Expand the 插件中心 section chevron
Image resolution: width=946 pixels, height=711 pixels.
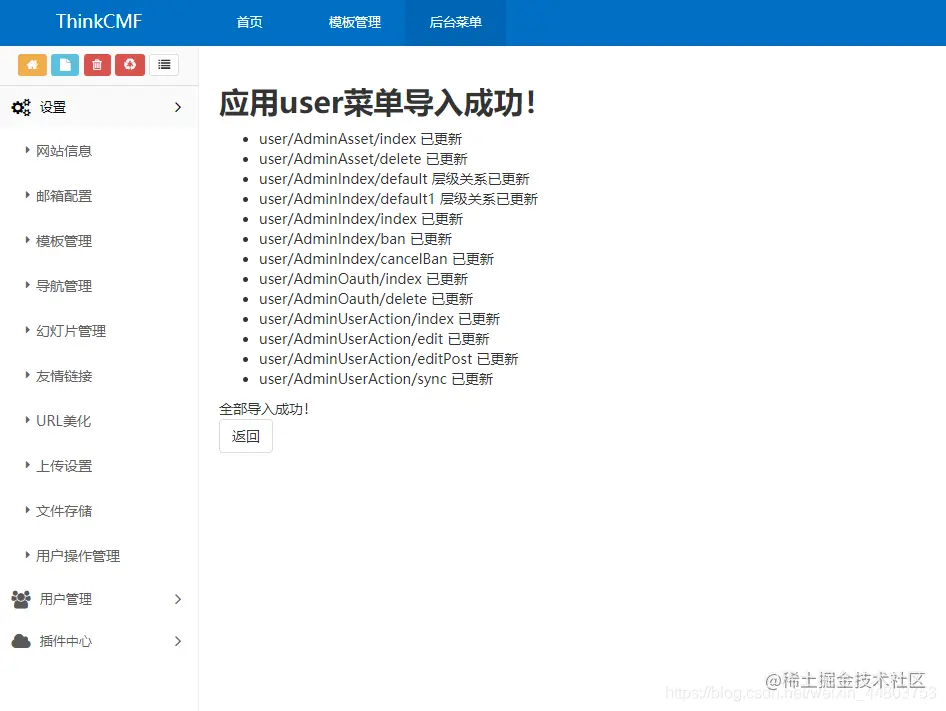pyautogui.click(x=178, y=642)
